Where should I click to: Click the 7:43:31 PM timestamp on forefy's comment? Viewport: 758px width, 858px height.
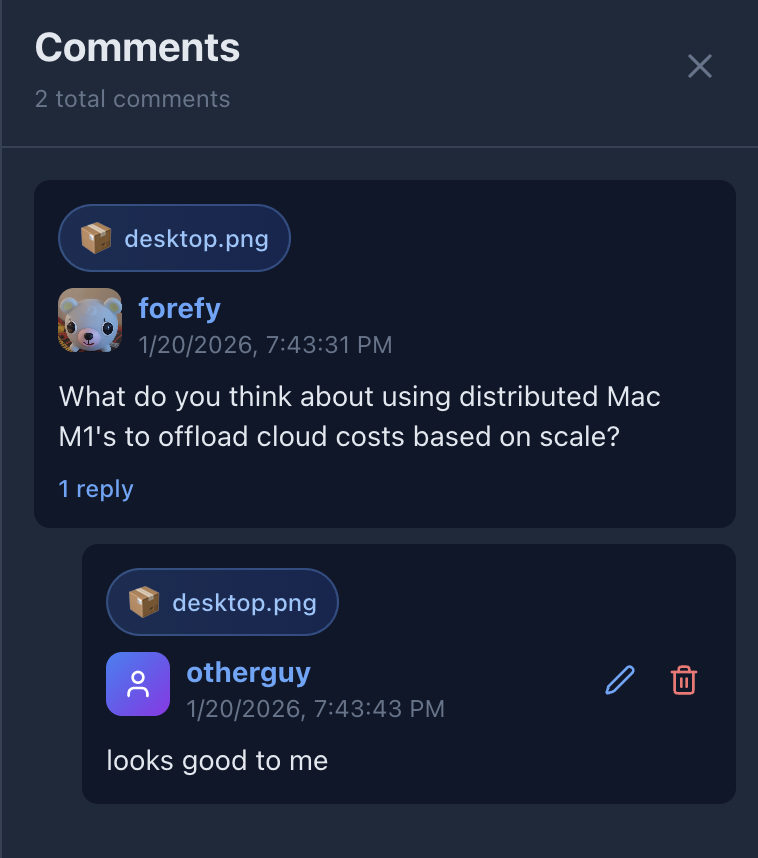(x=329, y=345)
